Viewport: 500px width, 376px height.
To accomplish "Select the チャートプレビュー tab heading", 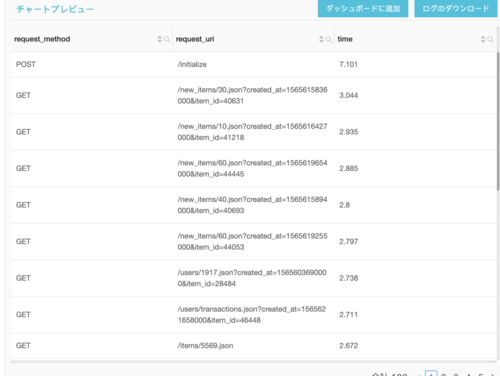I will pos(55,9).
